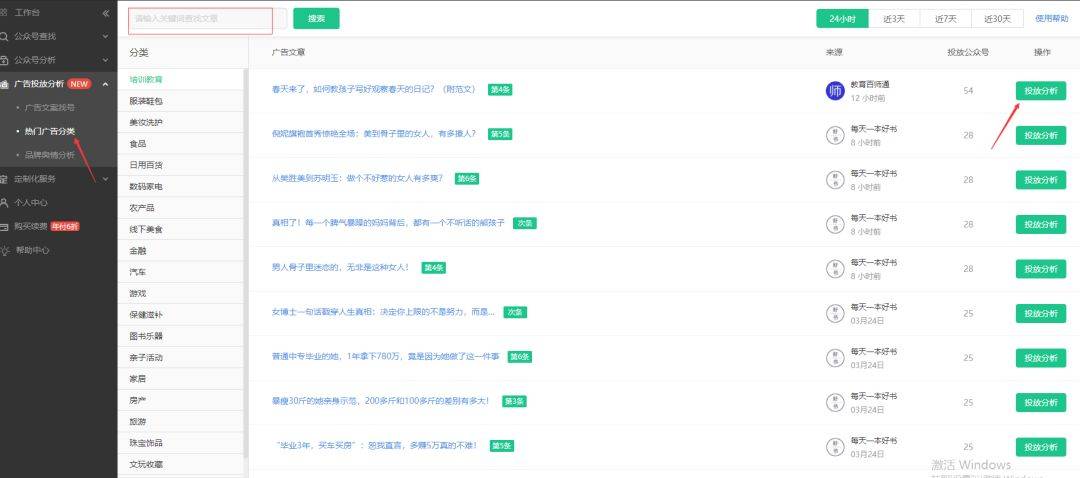Open 个人中心 via its person icon

pos(4,202)
